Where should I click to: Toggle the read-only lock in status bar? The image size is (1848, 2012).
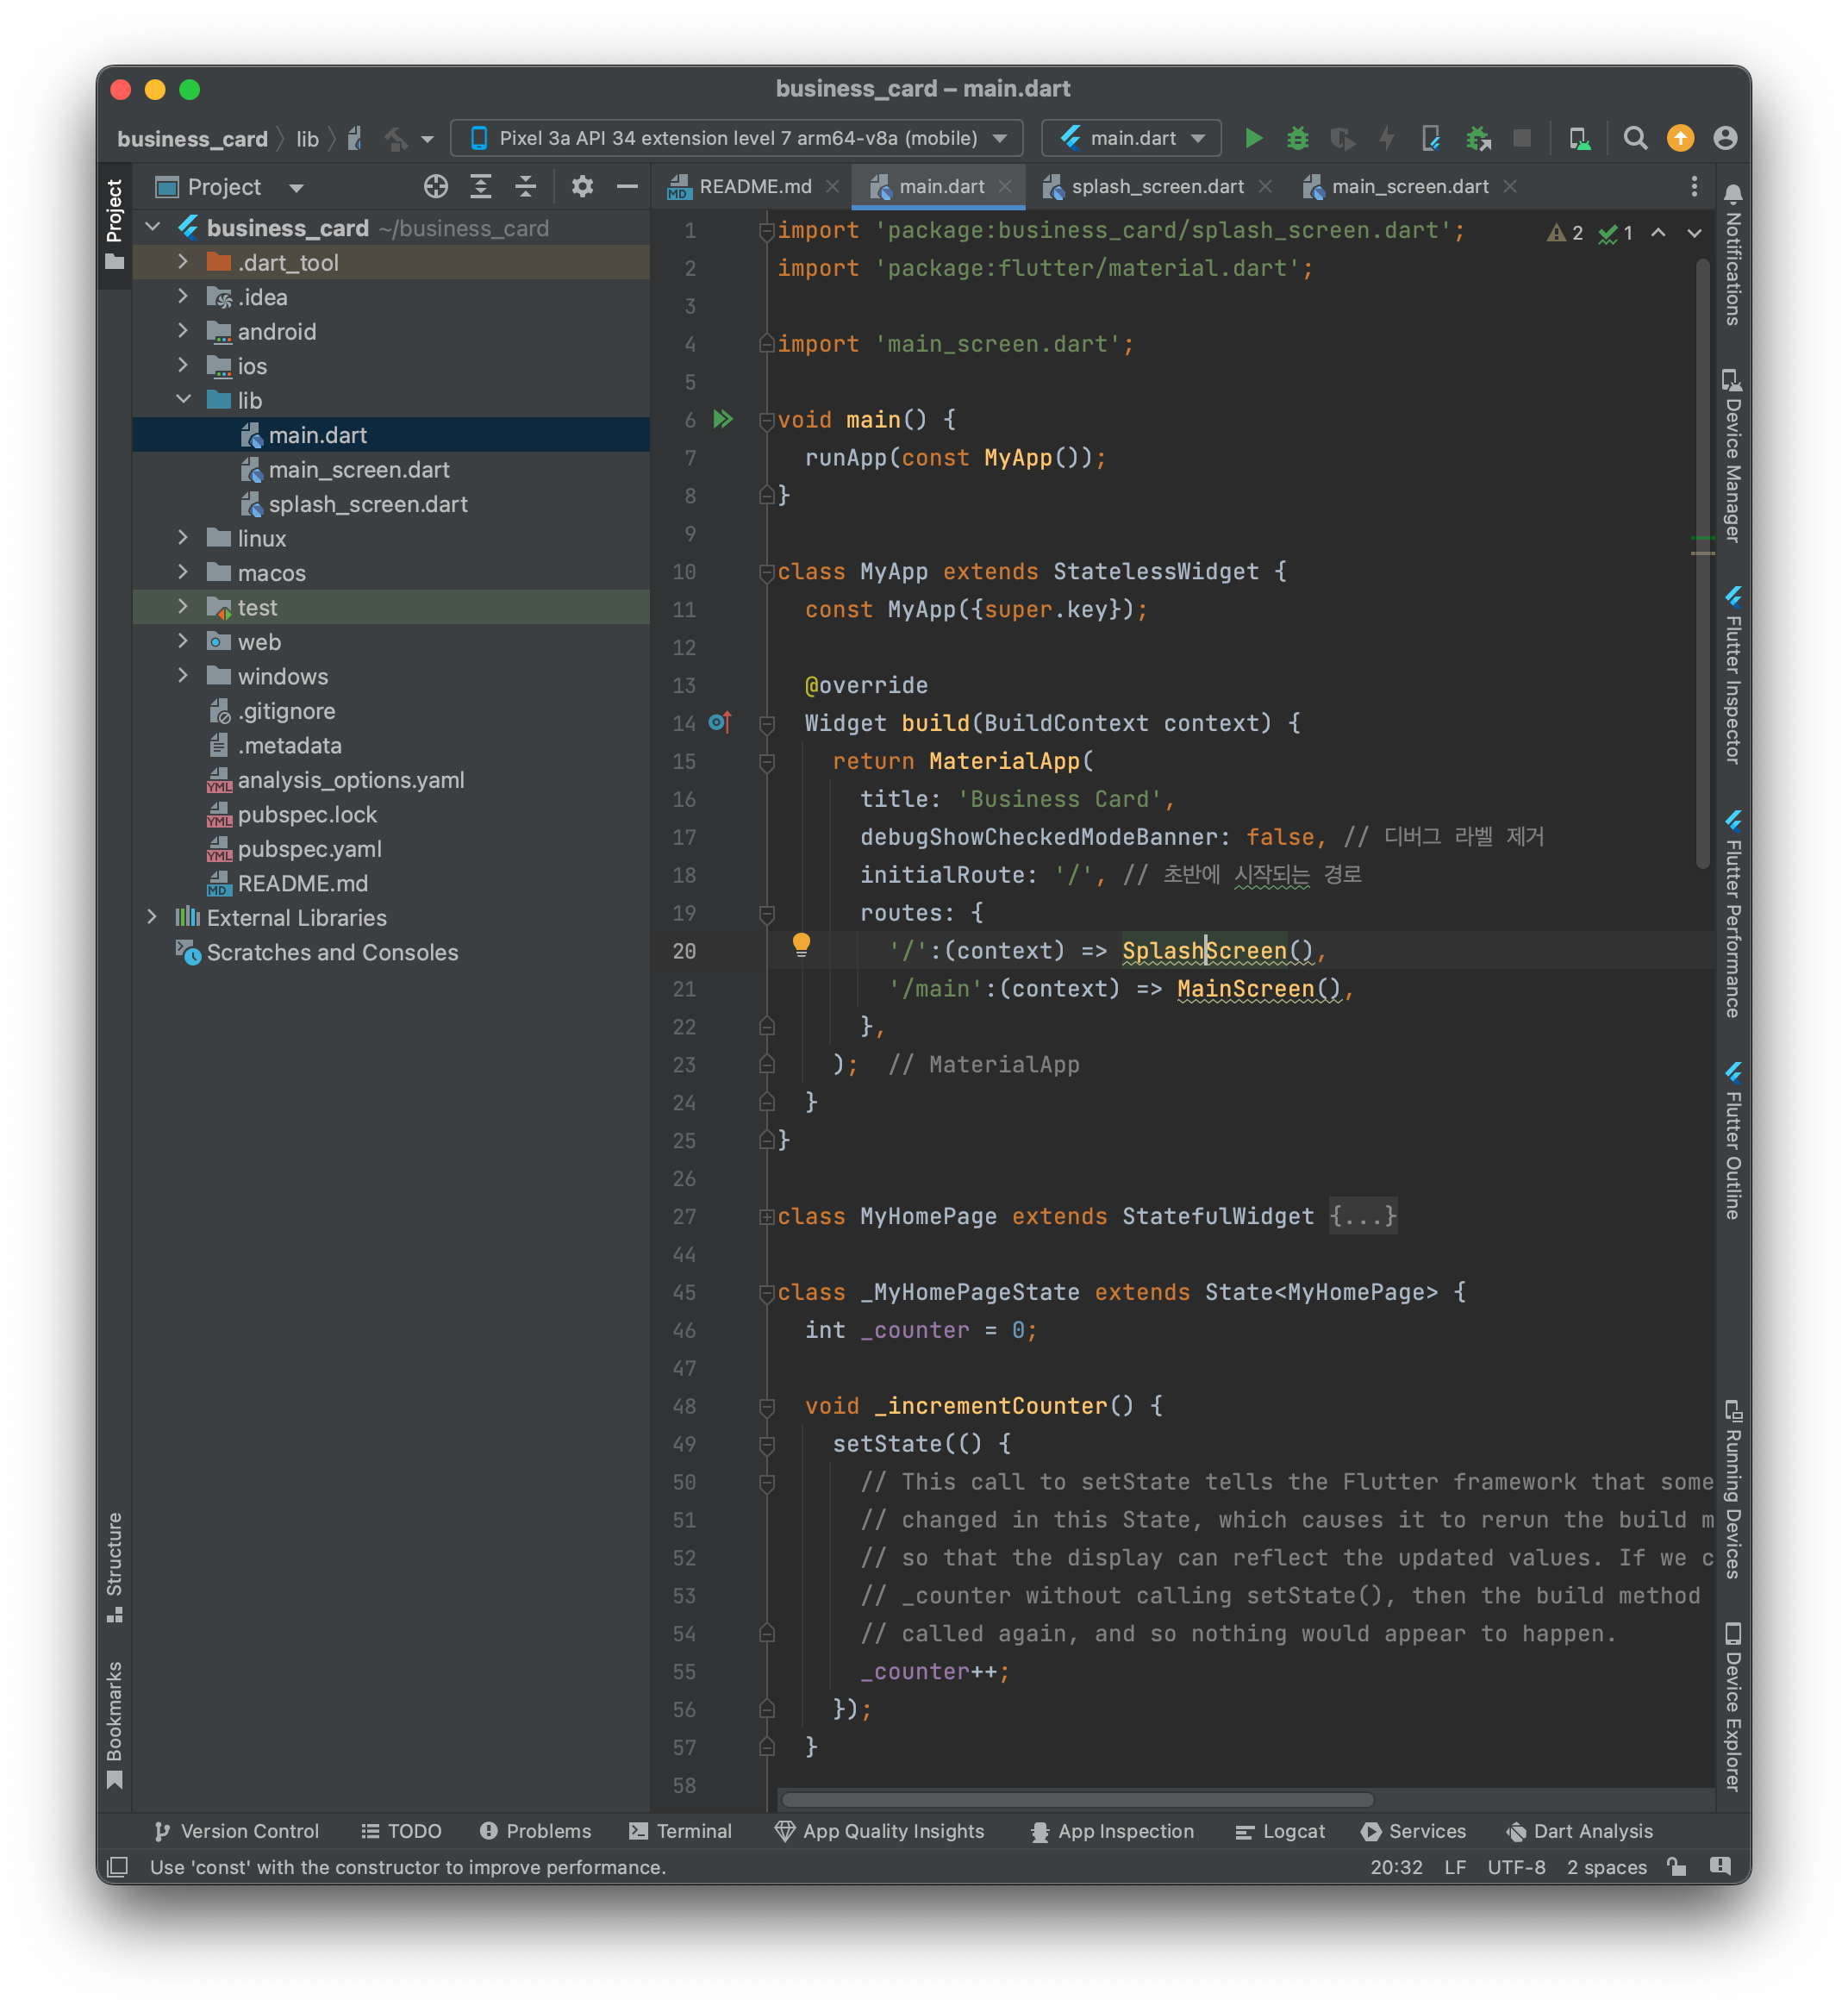1677,1867
